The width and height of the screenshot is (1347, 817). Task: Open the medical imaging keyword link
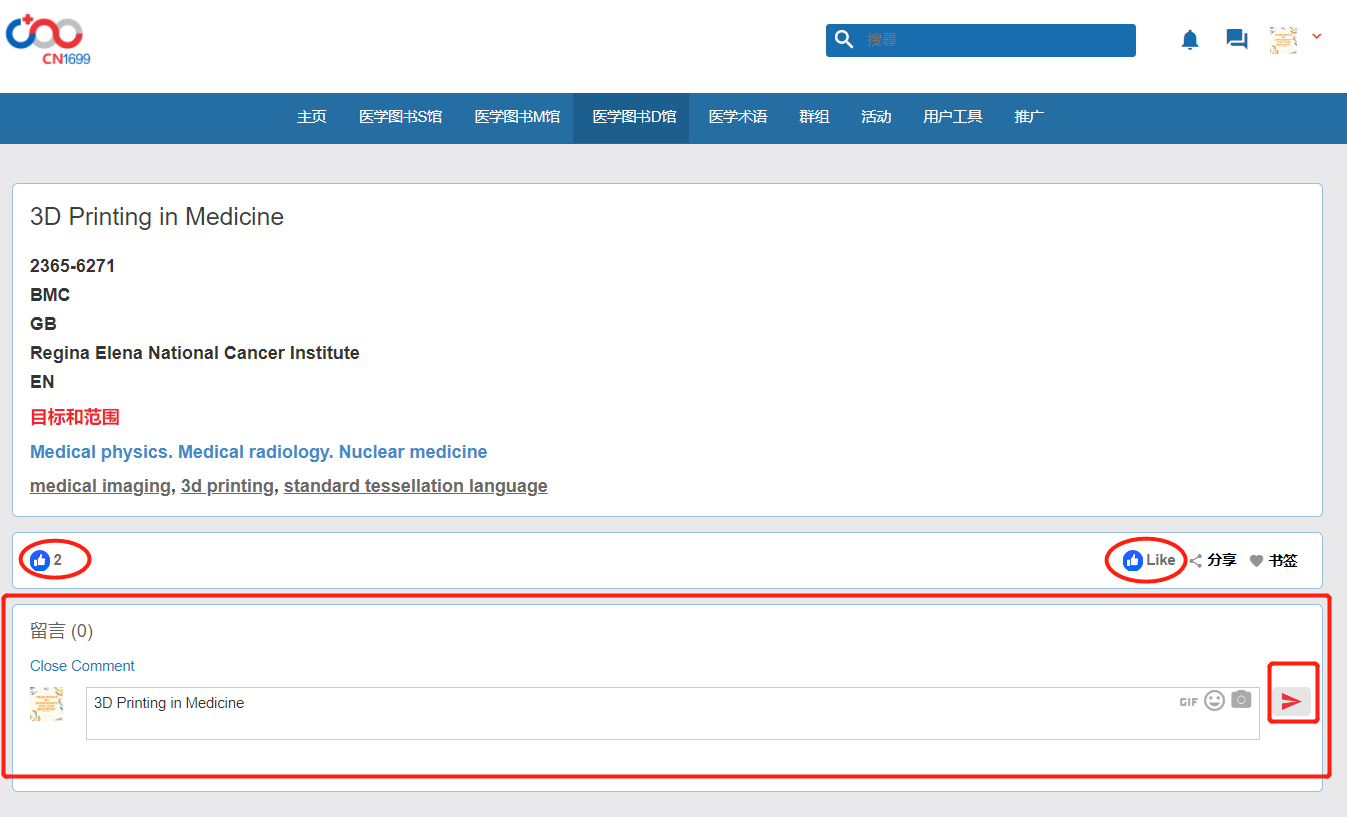[100, 486]
